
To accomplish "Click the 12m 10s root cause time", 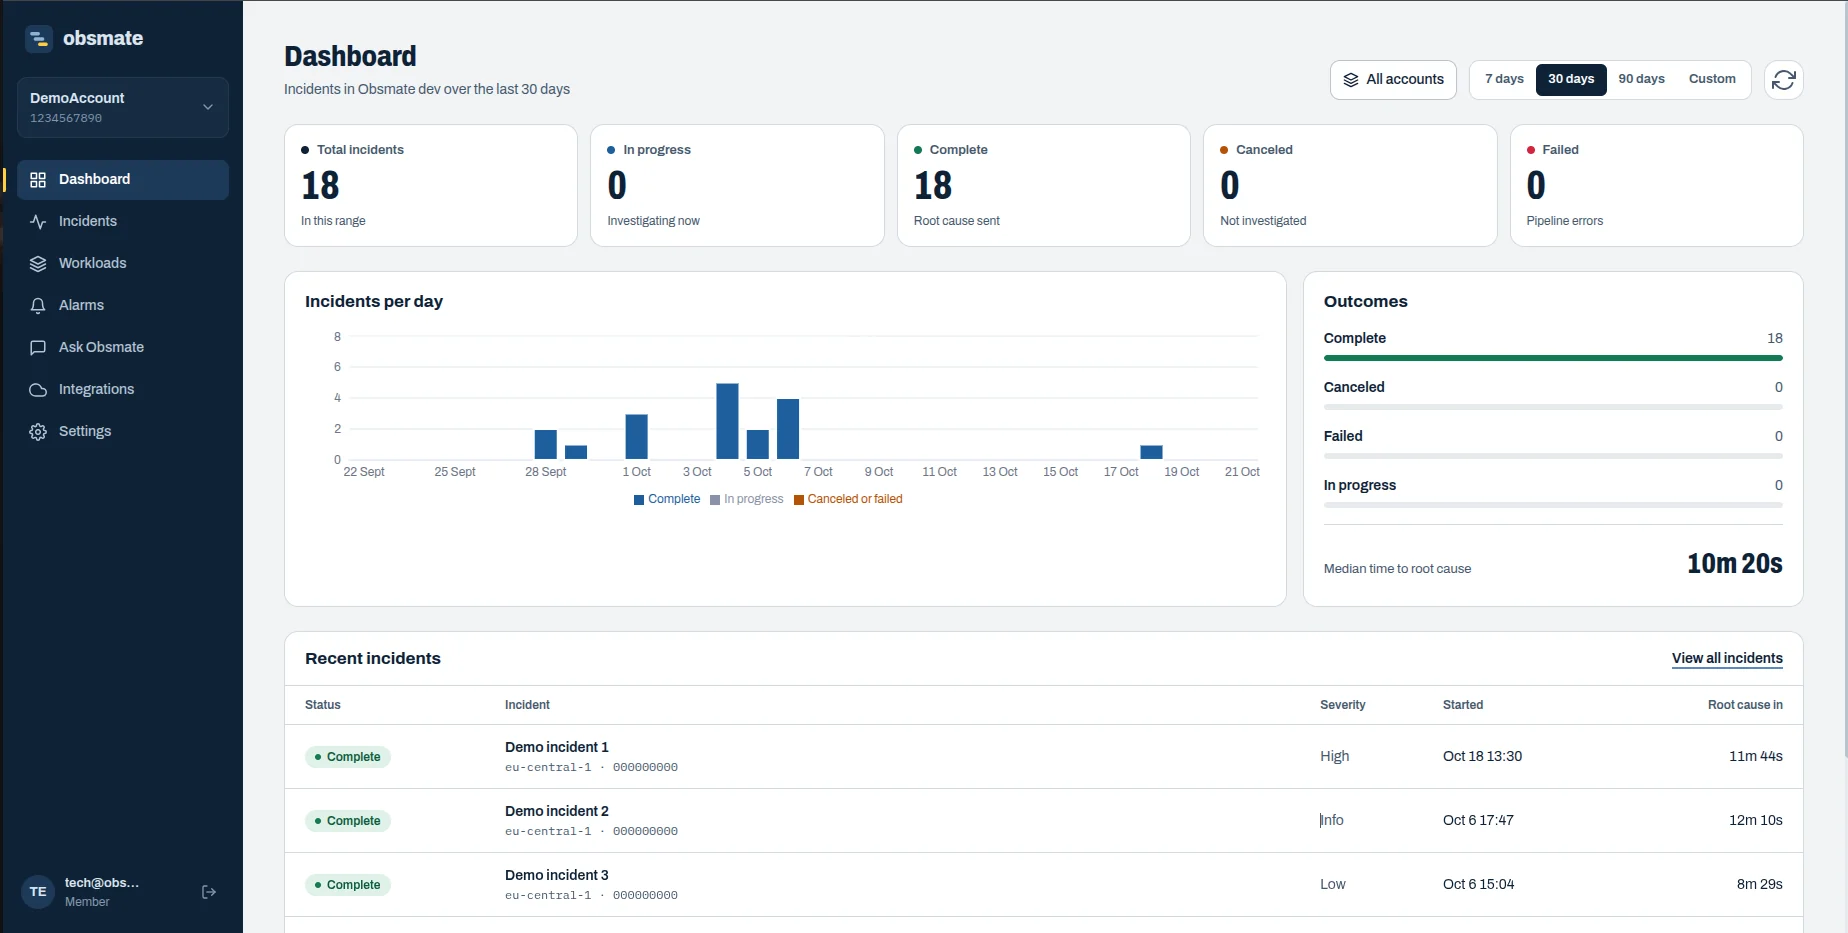I will 1755,820.
